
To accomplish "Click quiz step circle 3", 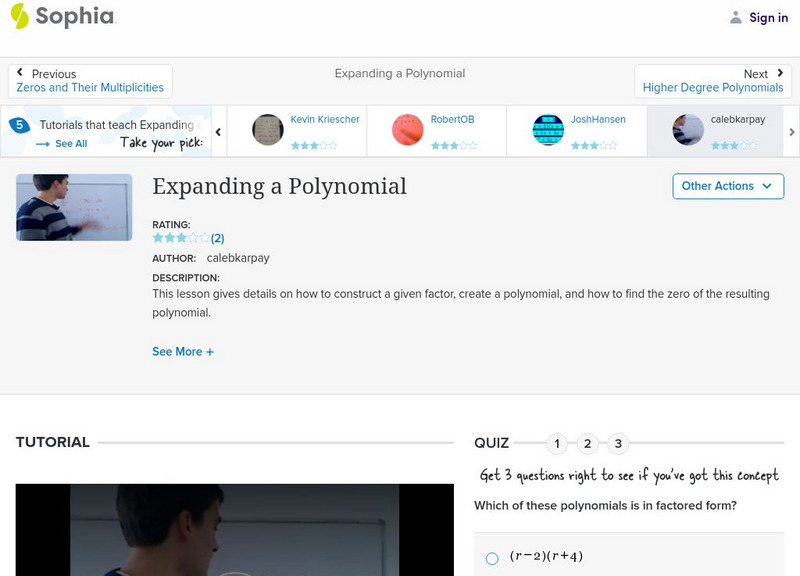I will (620, 442).
